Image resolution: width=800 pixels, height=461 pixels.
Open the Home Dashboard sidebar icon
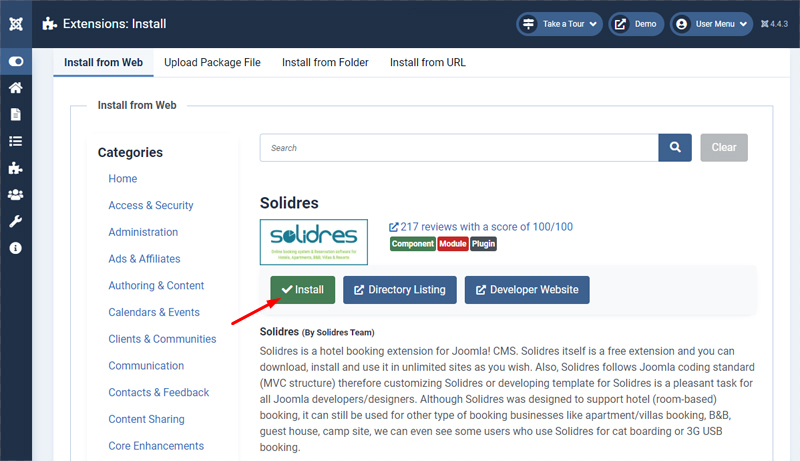coord(15,88)
